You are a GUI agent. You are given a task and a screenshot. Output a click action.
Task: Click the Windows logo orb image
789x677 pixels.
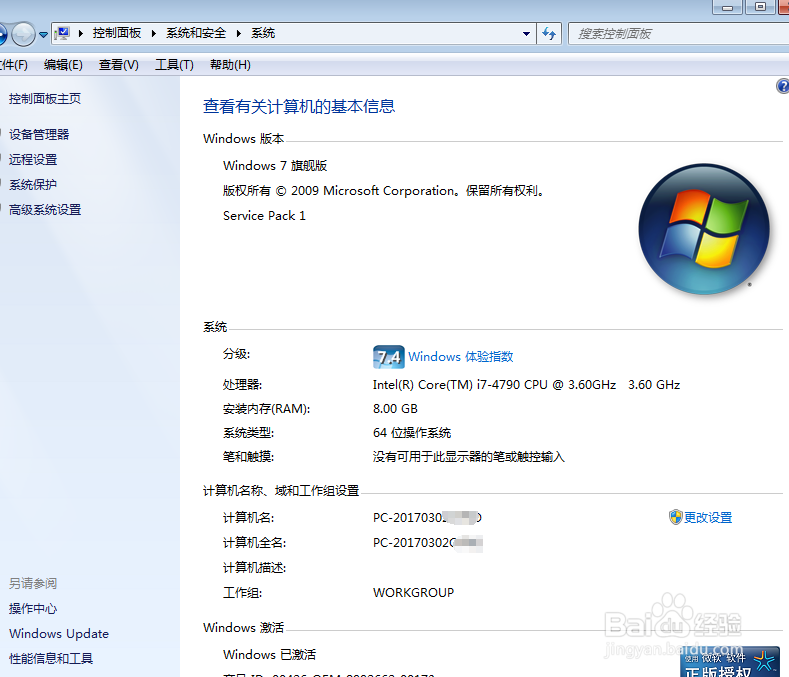[x=704, y=229]
